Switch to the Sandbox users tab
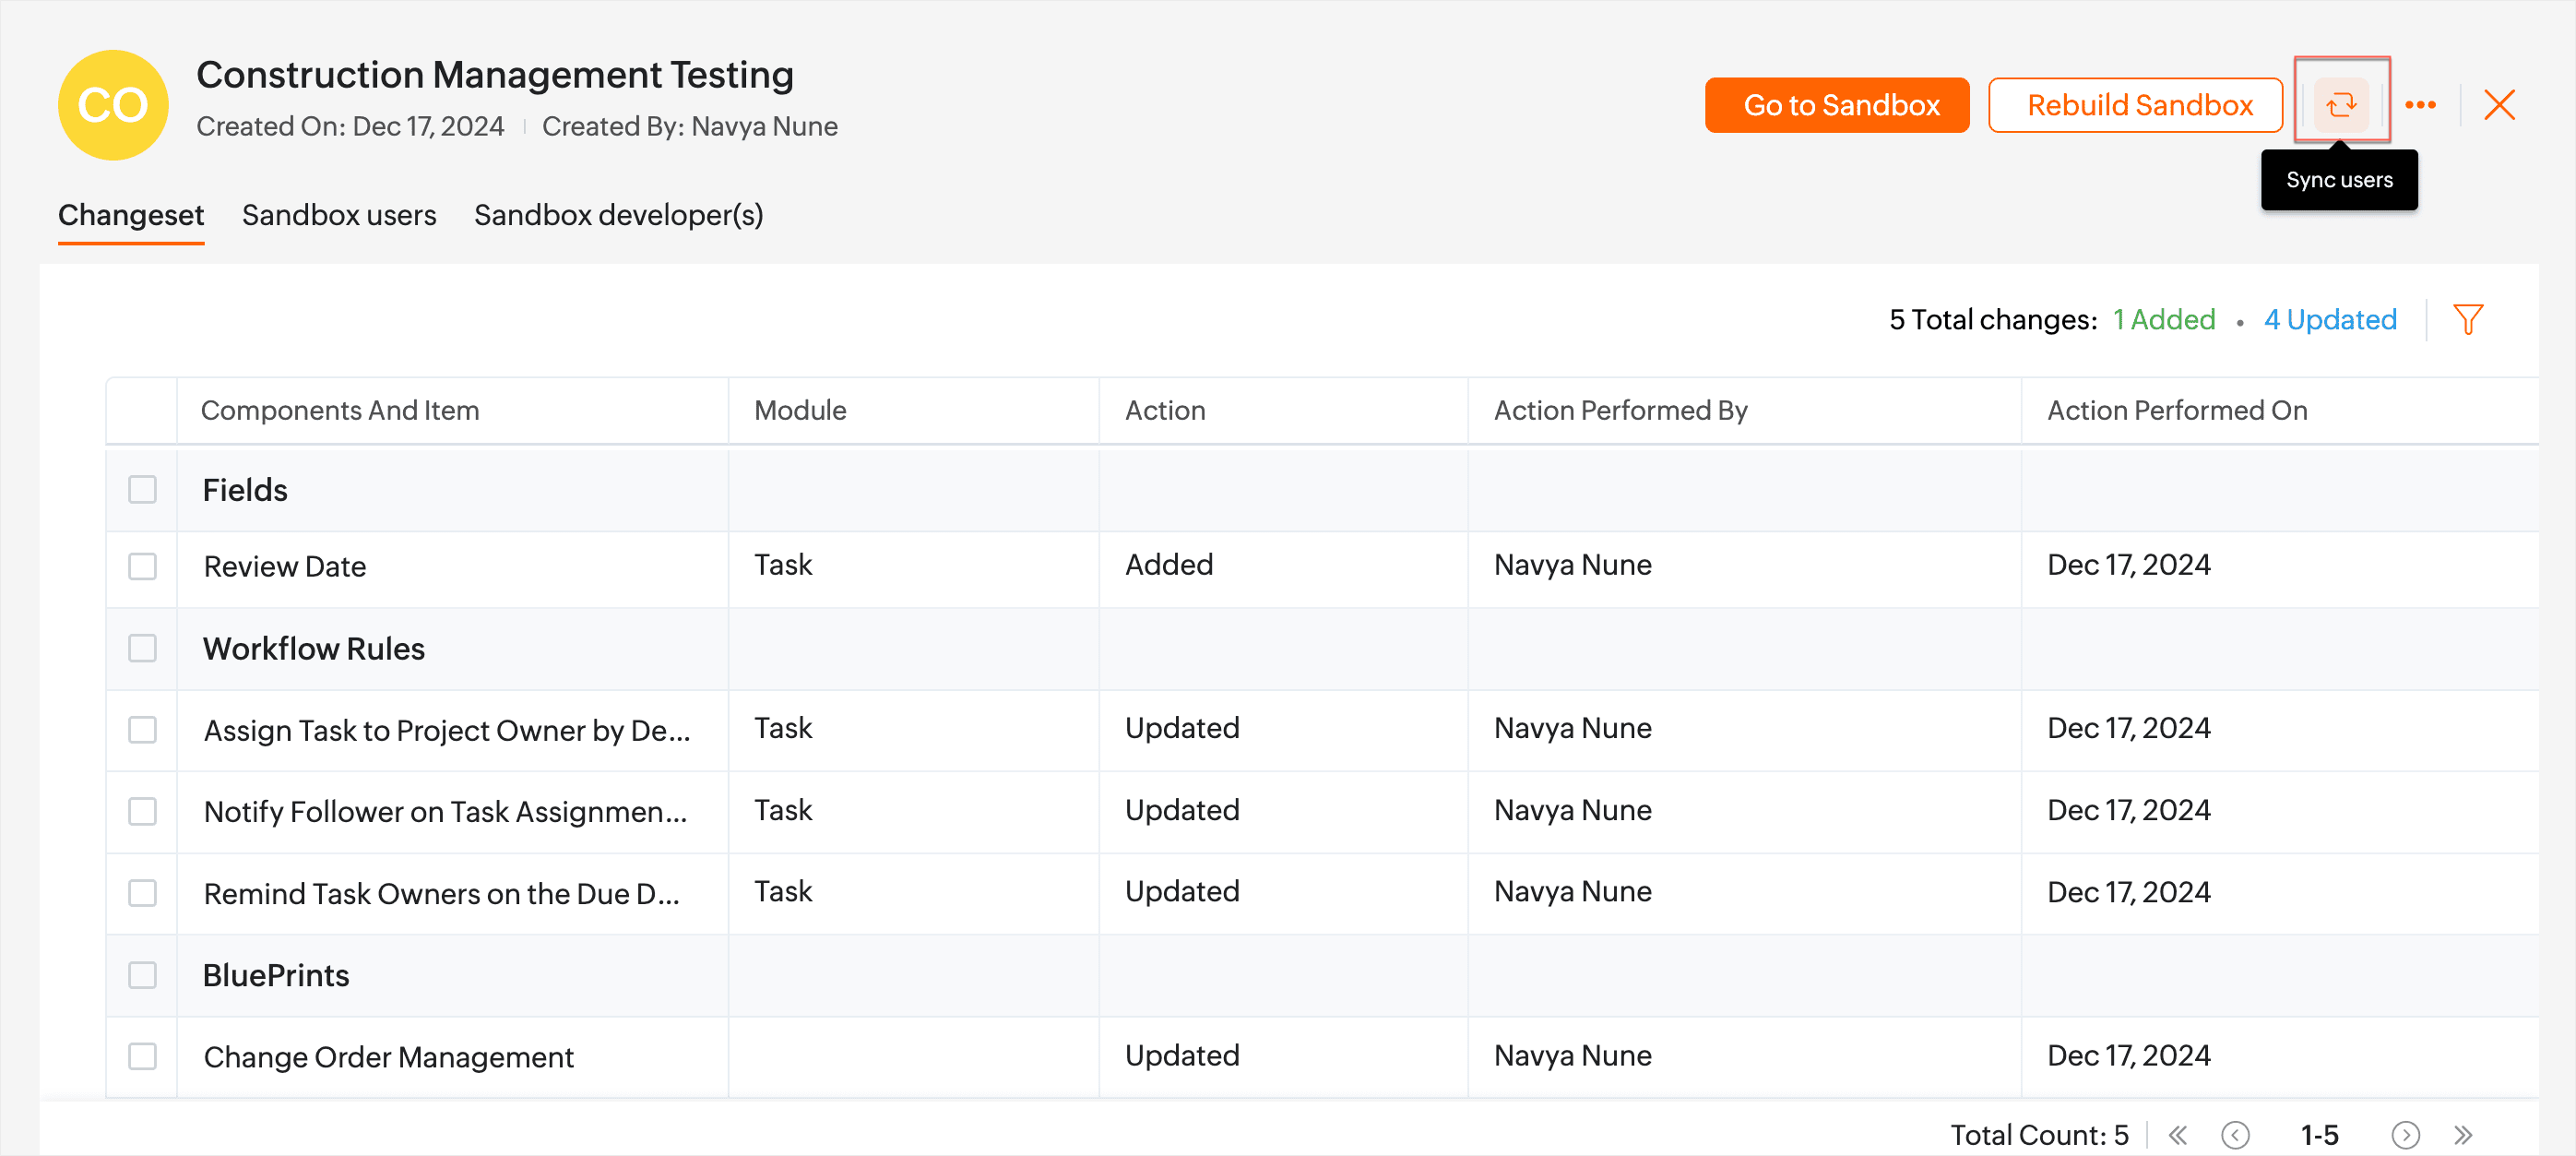The height and width of the screenshot is (1156, 2576). 338,215
